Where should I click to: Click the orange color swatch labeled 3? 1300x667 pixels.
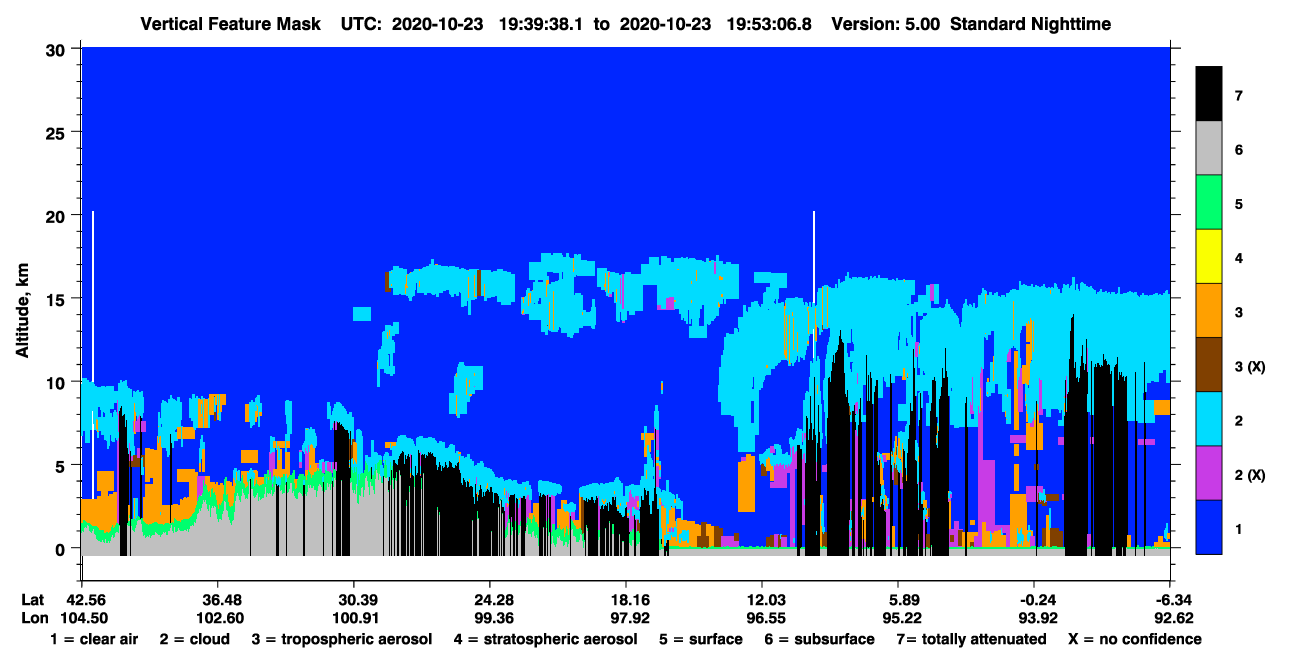[x=1209, y=311]
